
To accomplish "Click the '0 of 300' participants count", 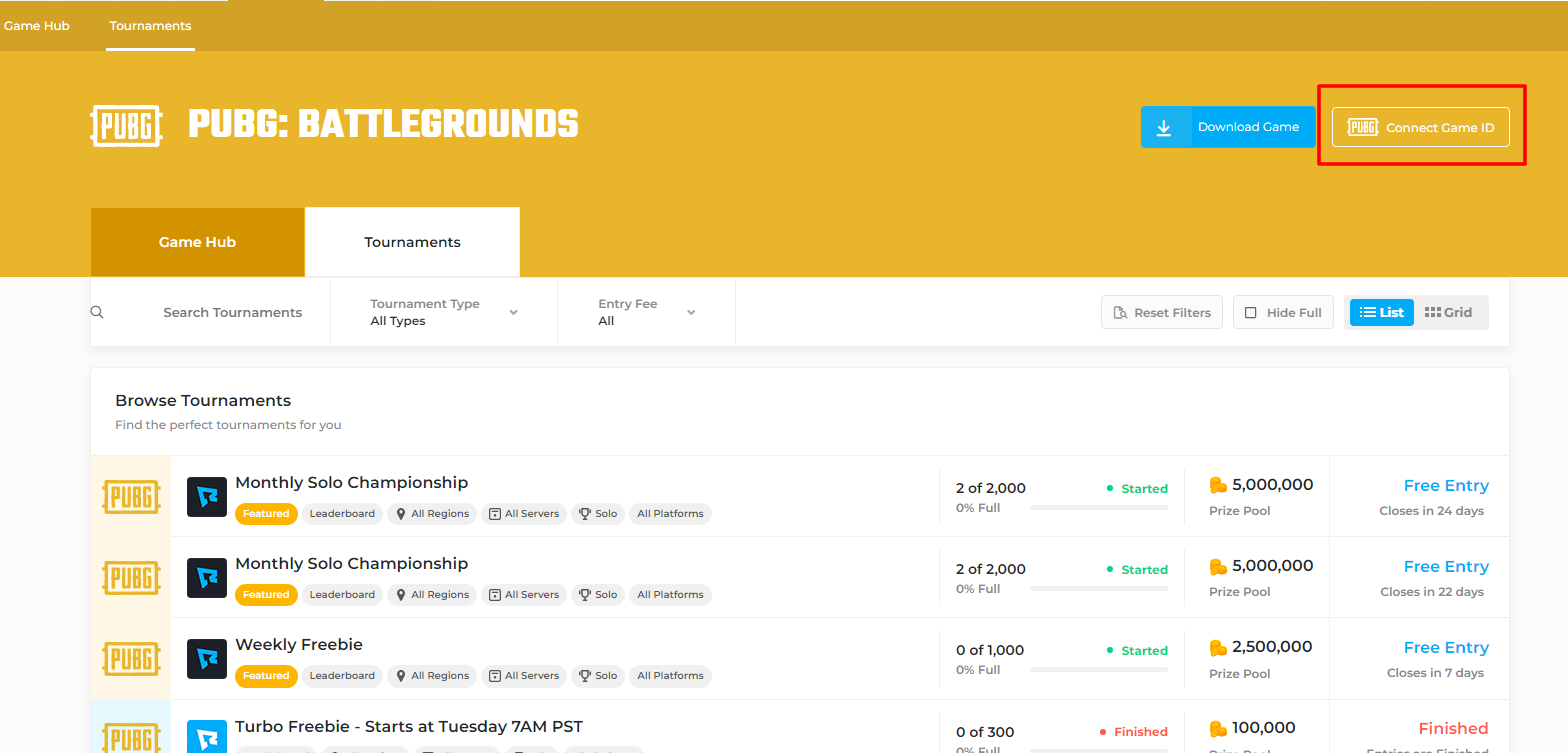I will [x=985, y=732].
